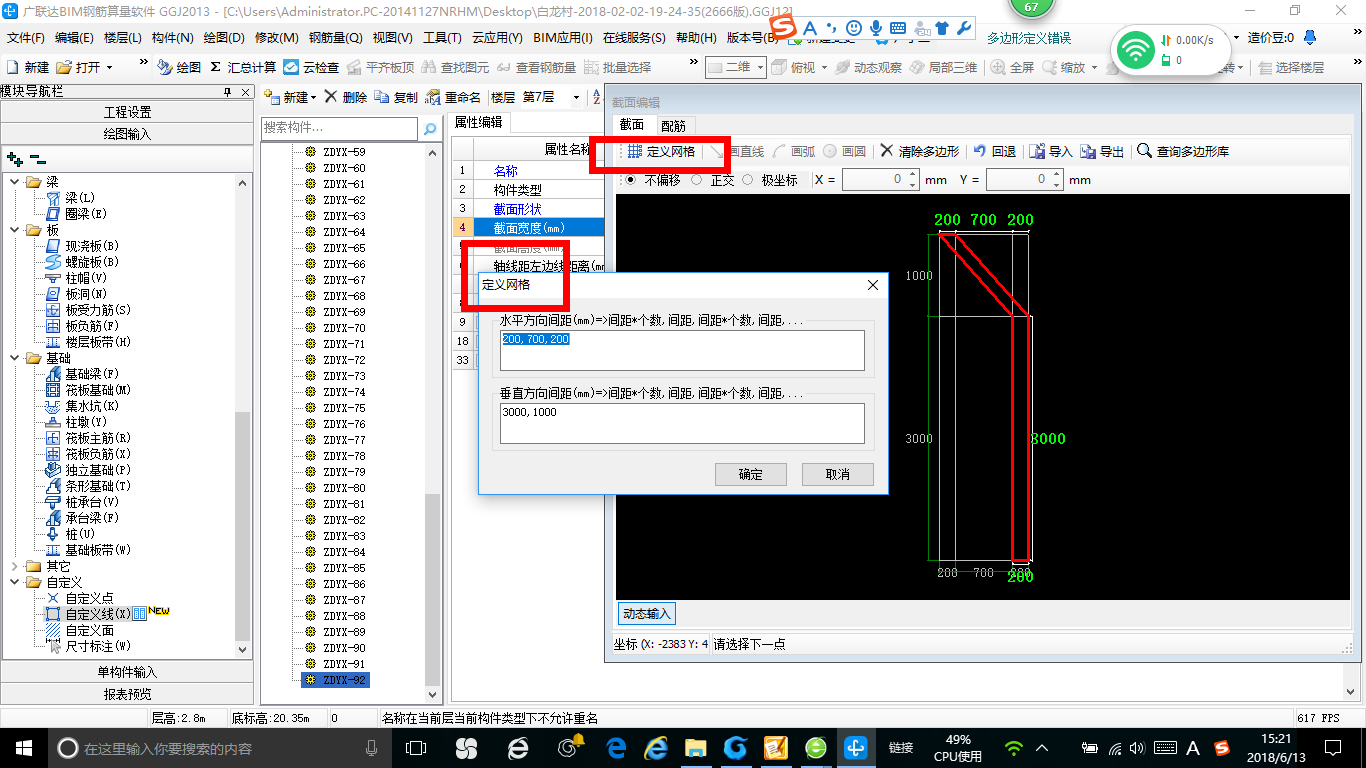Click the expand-all plus icon in navigator
The image size is (1366, 768).
click(x=14, y=159)
